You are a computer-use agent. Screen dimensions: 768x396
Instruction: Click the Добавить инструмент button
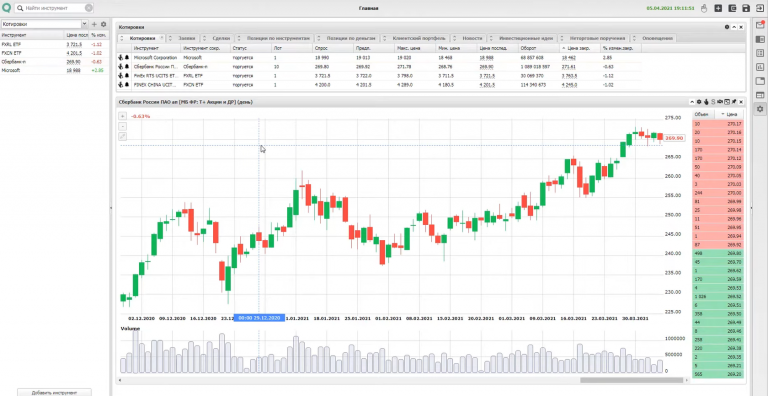click(x=54, y=393)
